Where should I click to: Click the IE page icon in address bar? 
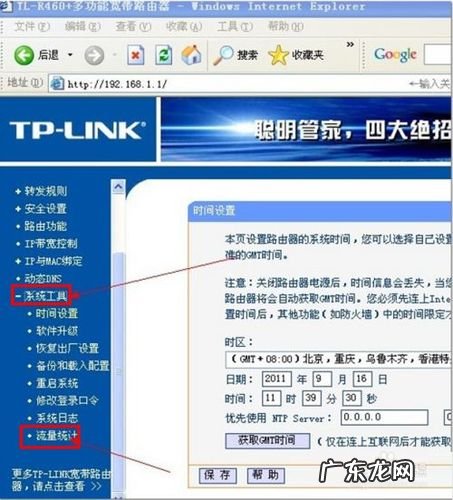[x=57, y=83]
